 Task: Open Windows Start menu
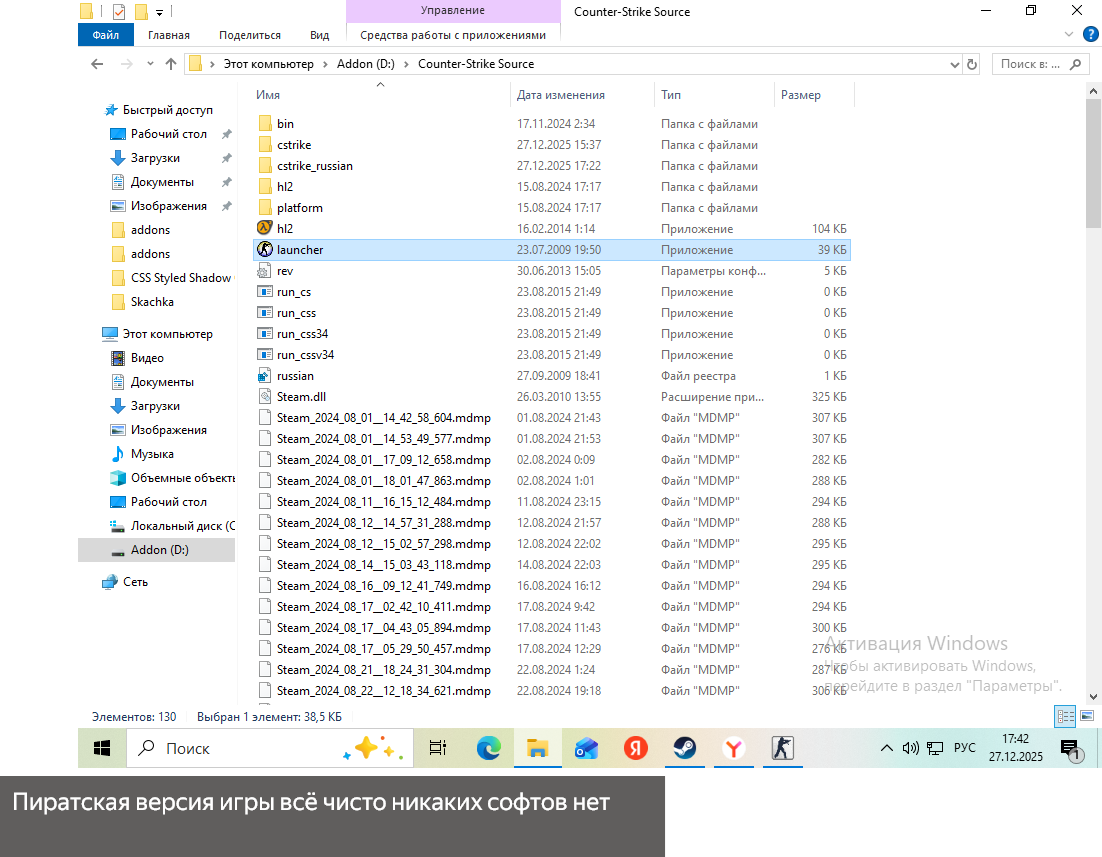(x=102, y=748)
